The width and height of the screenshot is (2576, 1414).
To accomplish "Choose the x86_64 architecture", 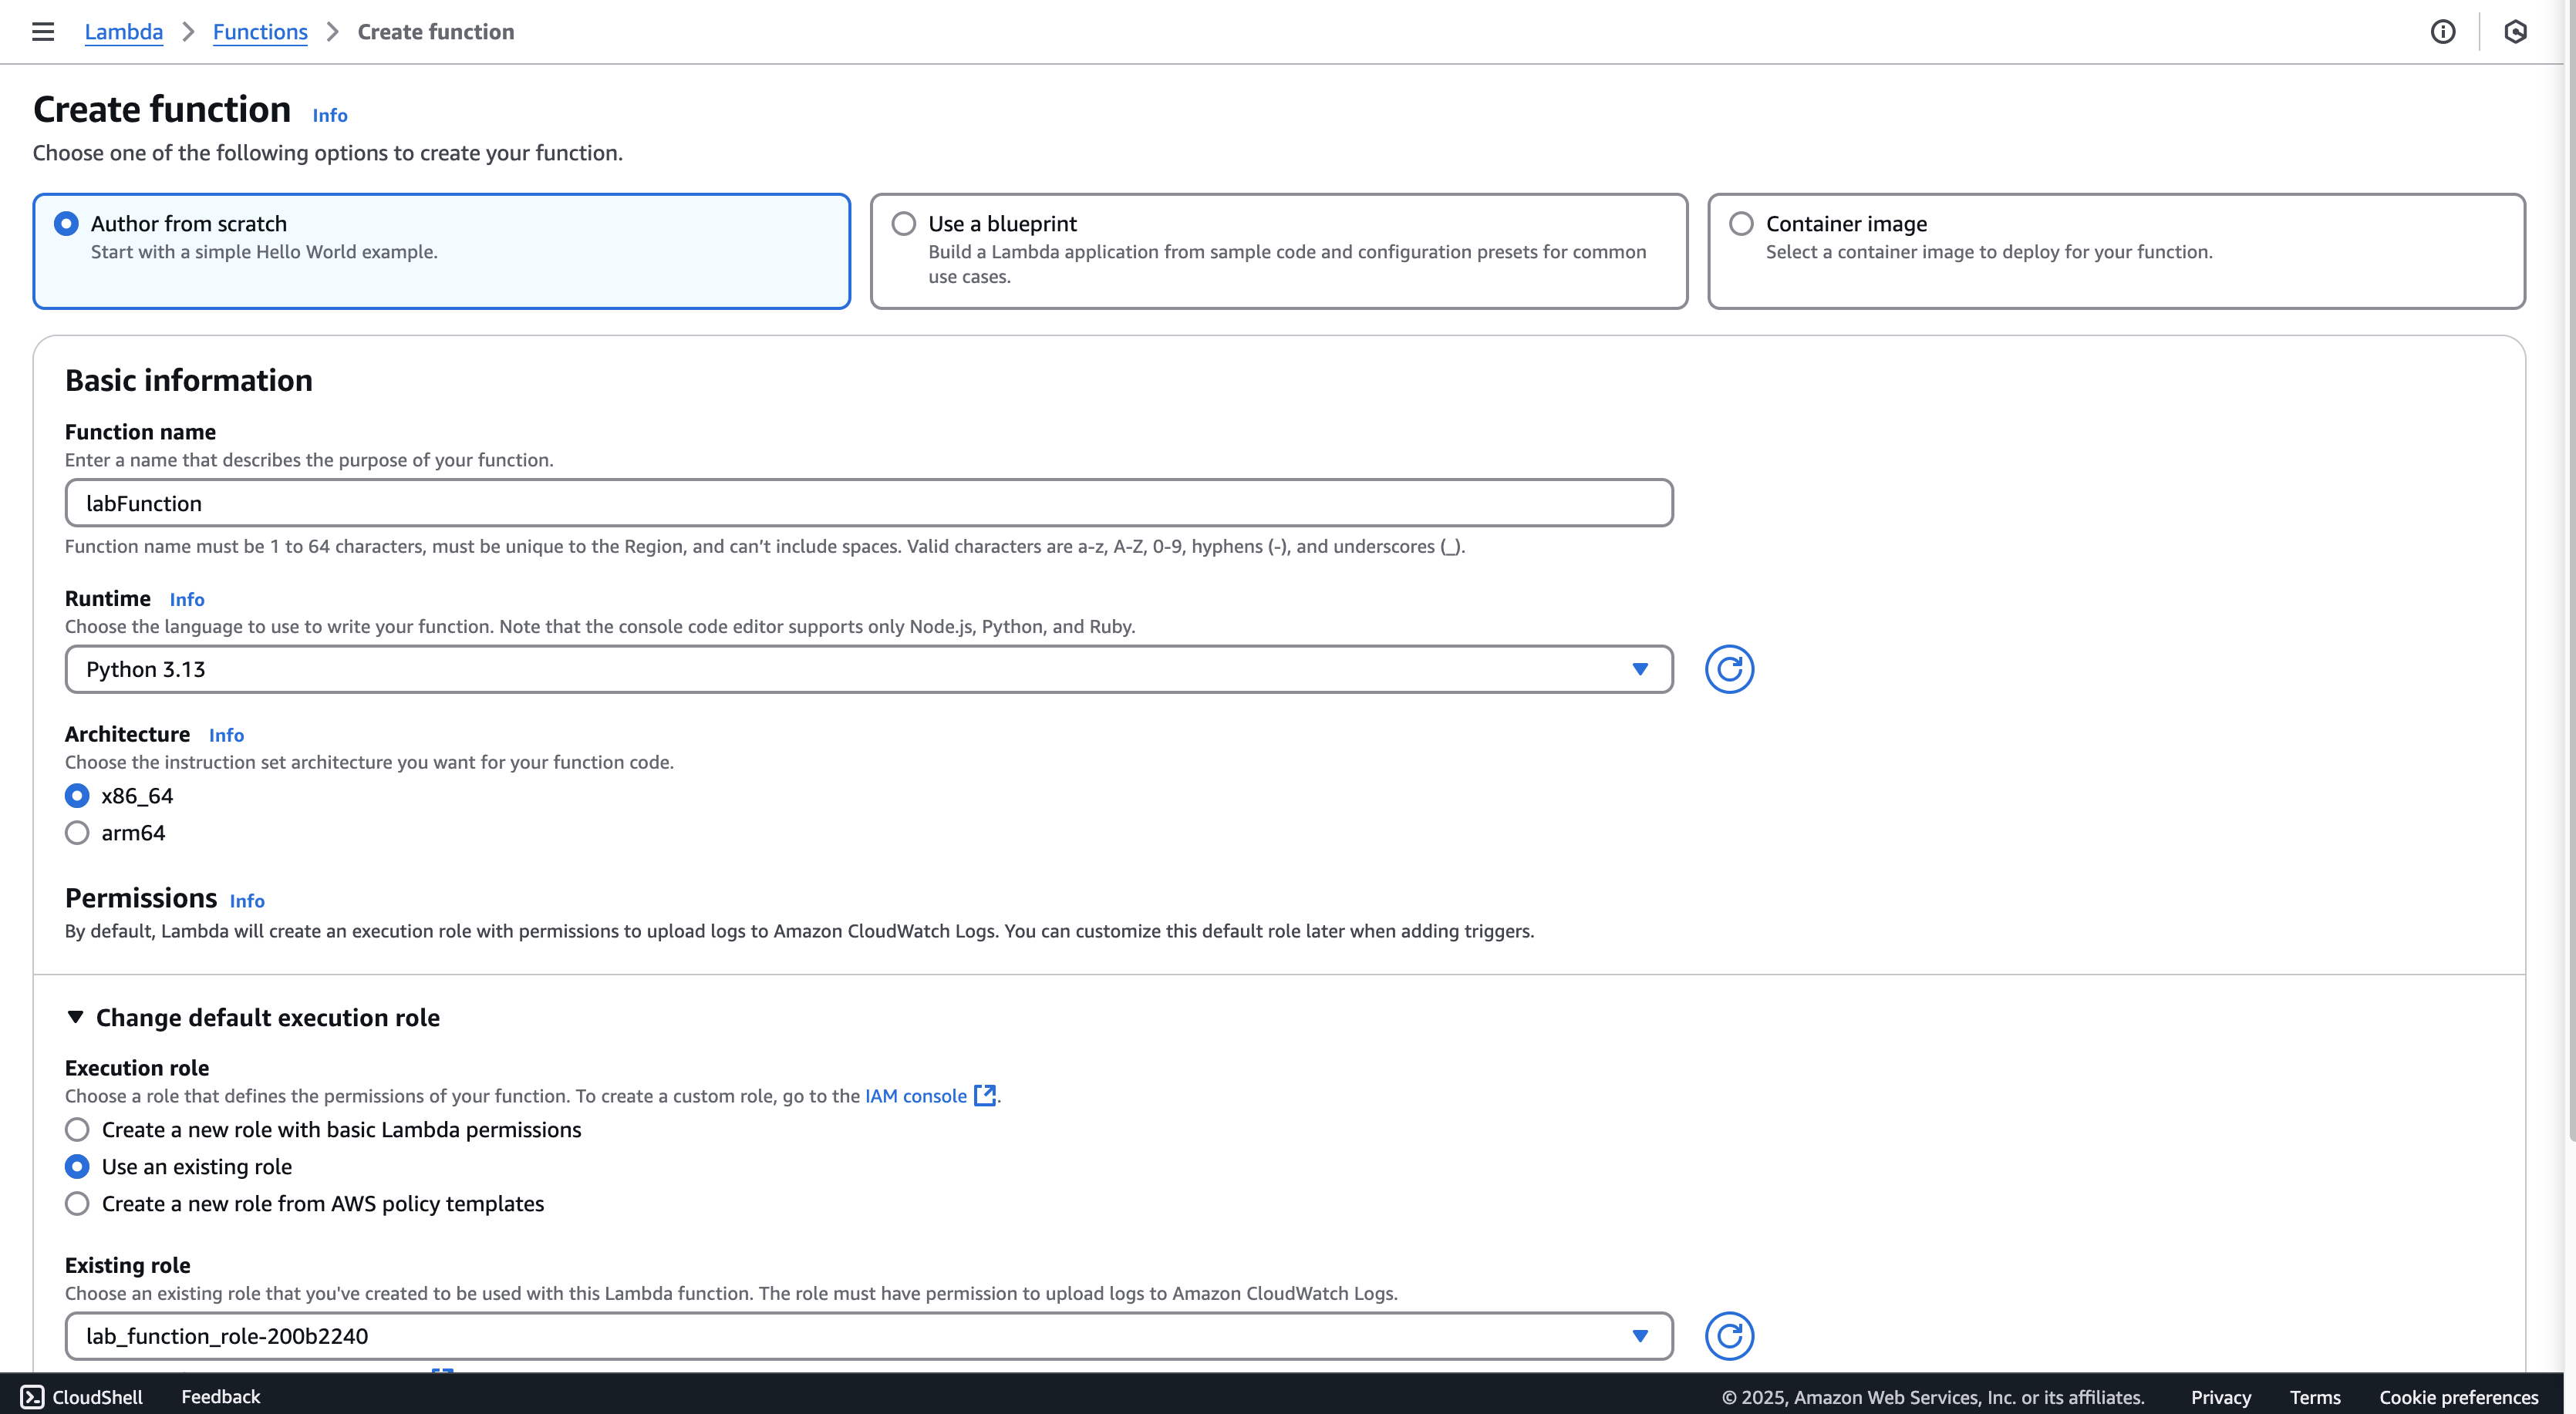I will pyautogui.click(x=77, y=796).
